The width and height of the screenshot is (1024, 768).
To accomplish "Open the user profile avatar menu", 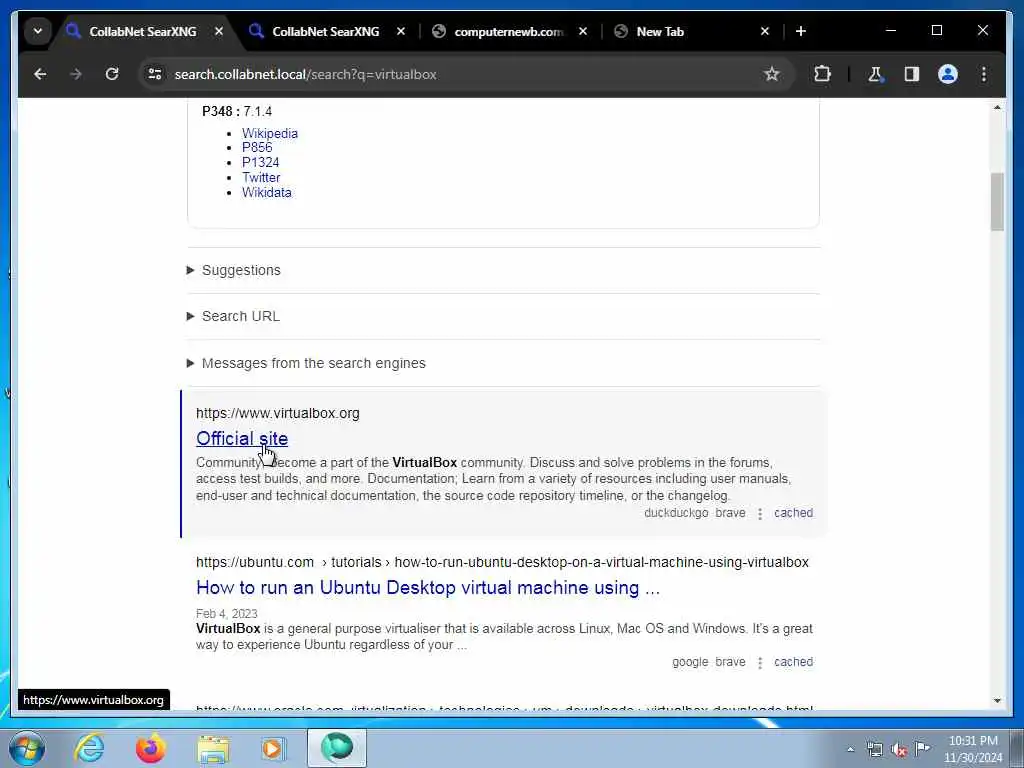I will [948, 74].
